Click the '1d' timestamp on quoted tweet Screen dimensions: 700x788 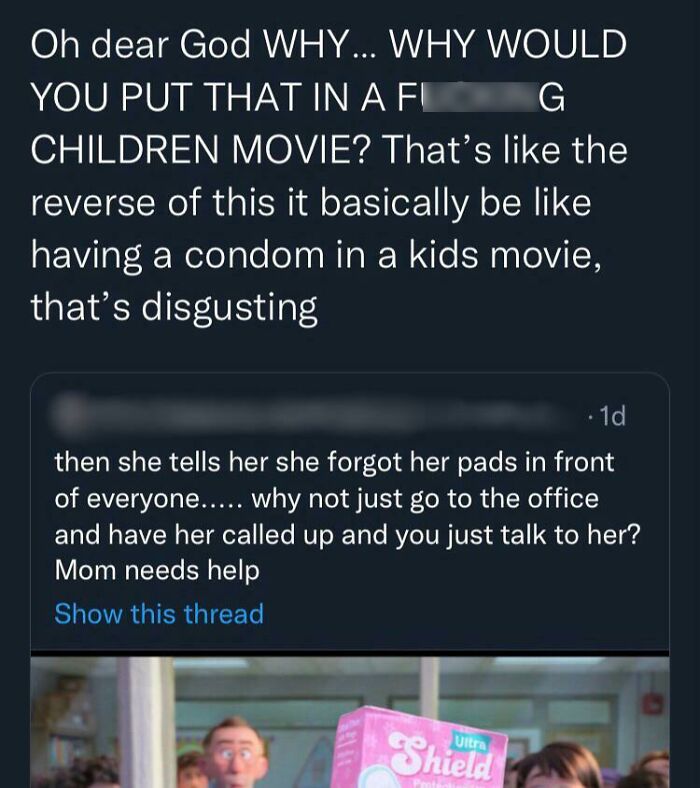coord(613,416)
